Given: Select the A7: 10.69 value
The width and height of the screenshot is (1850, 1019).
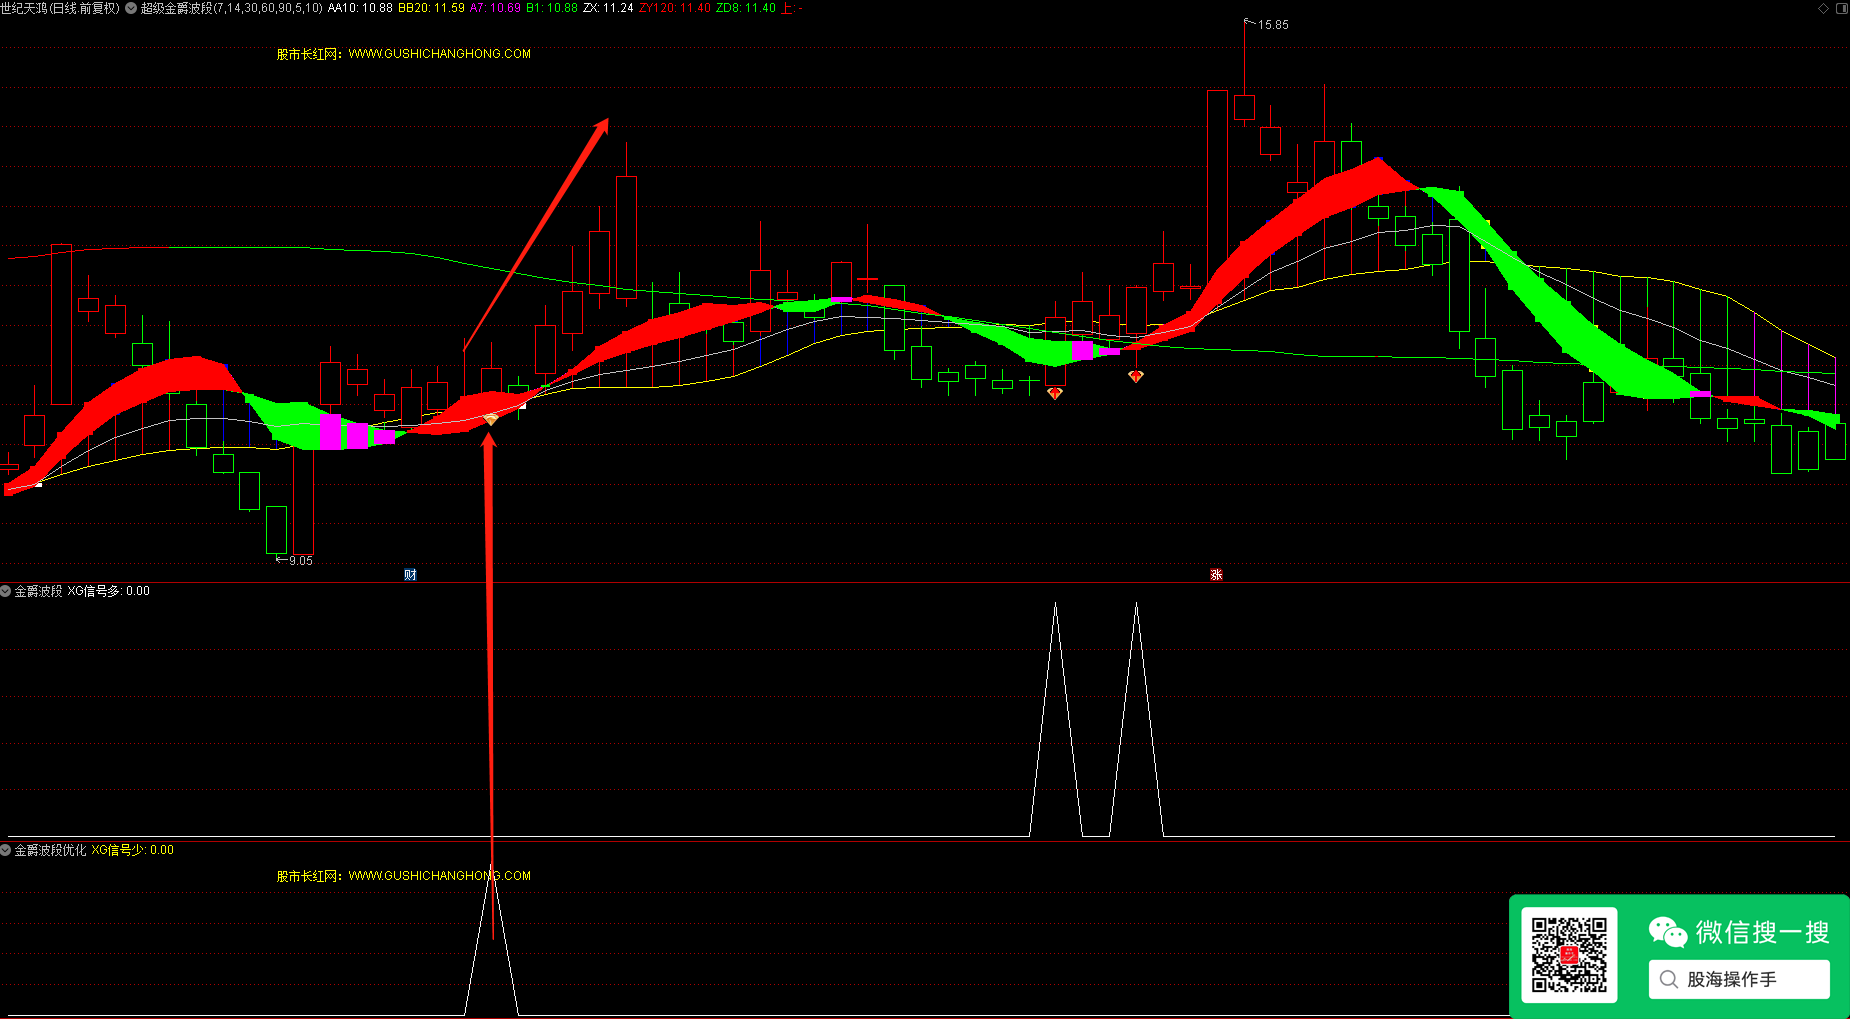Looking at the screenshot, I should coord(495,8).
